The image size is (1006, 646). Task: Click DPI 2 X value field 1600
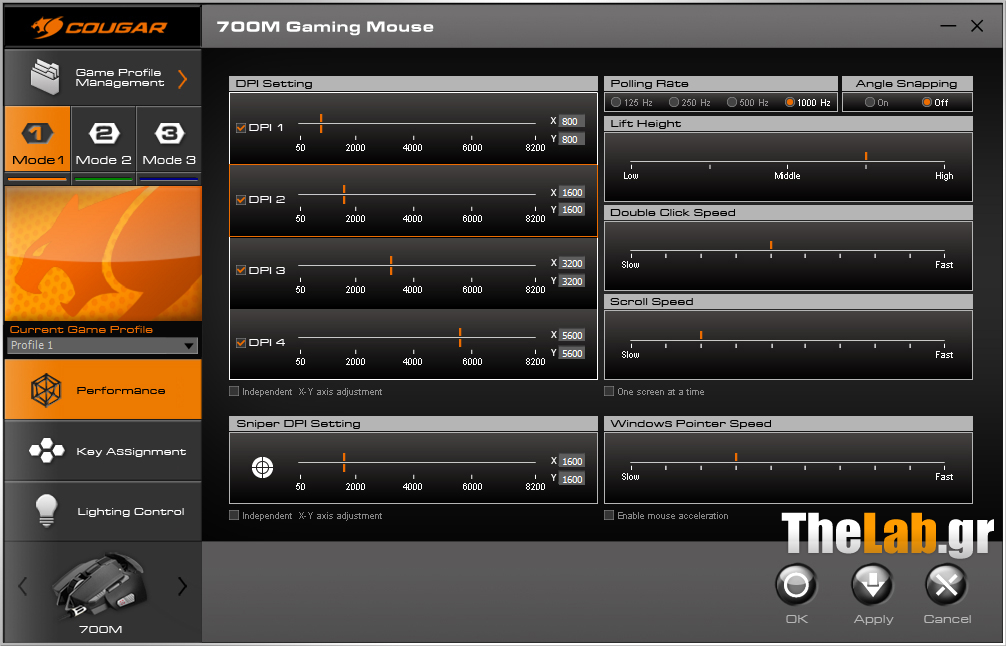click(572, 192)
